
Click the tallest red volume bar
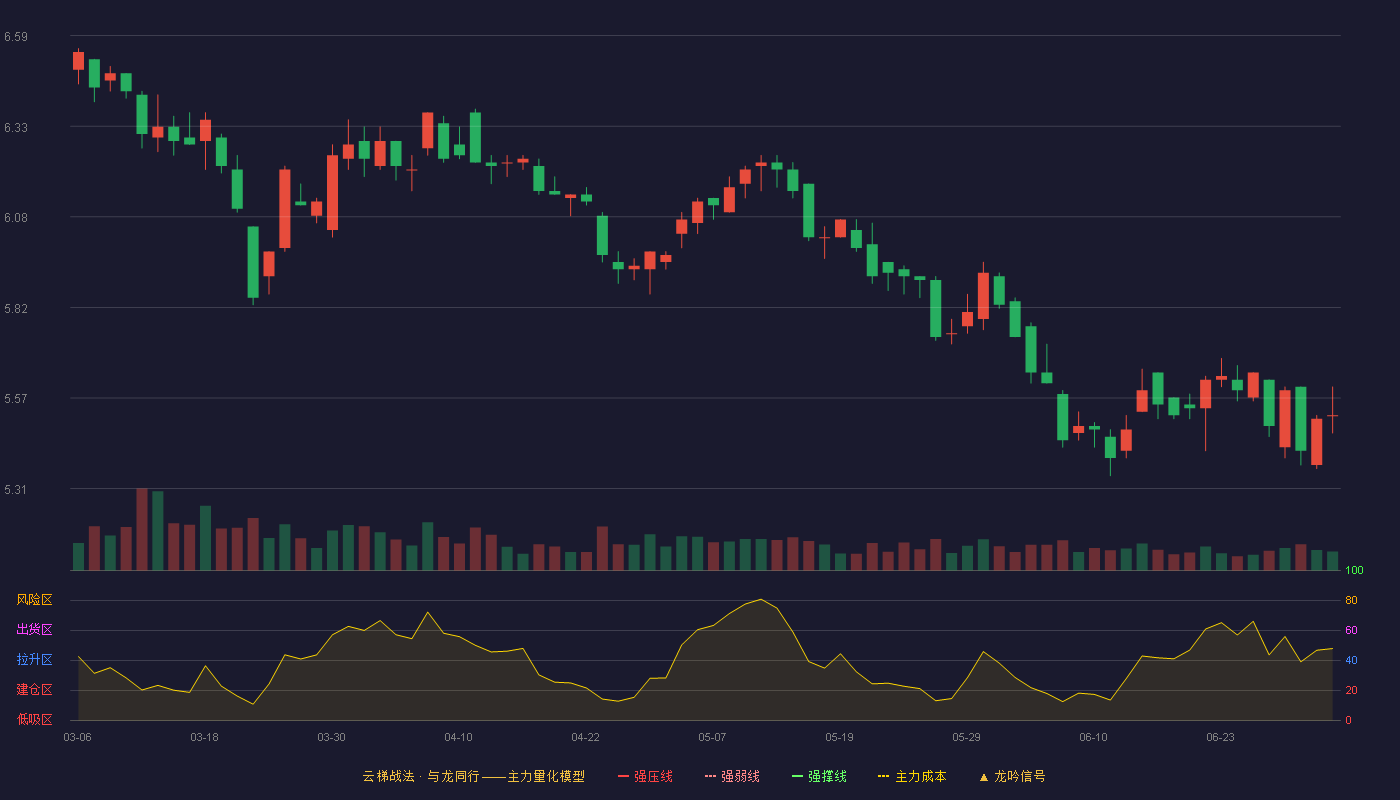(x=141, y=529)
